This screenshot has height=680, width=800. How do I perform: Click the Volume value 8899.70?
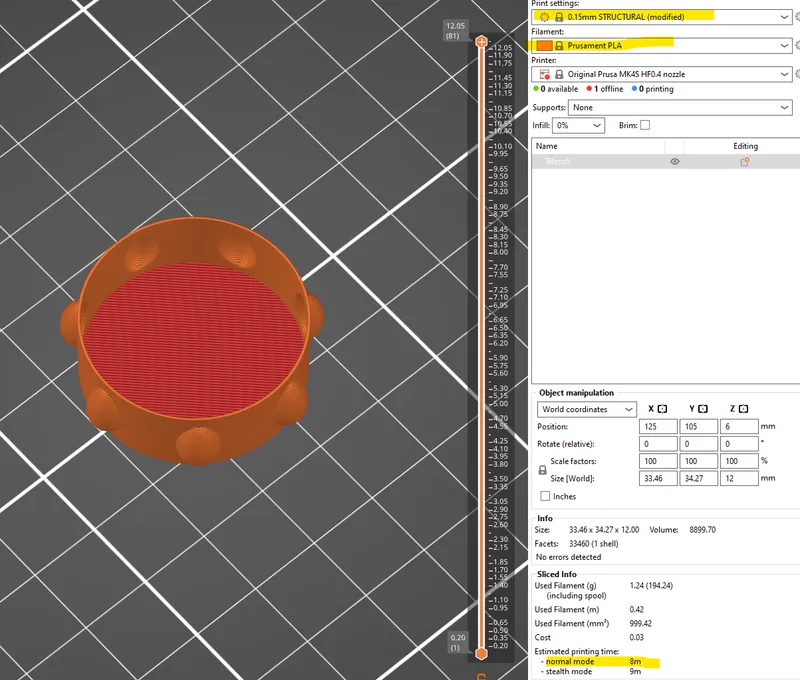pyautogui.click(x=703, y=530)
